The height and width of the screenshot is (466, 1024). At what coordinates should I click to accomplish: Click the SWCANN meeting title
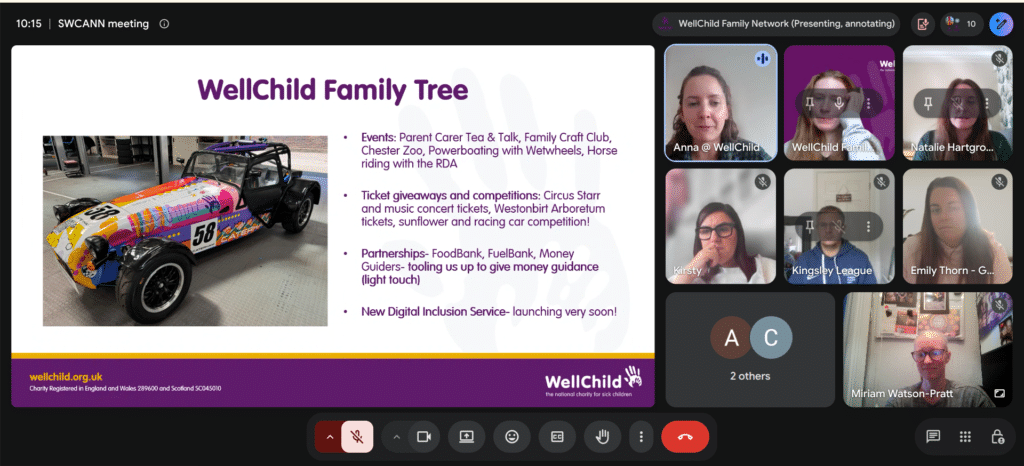(103, 24)
